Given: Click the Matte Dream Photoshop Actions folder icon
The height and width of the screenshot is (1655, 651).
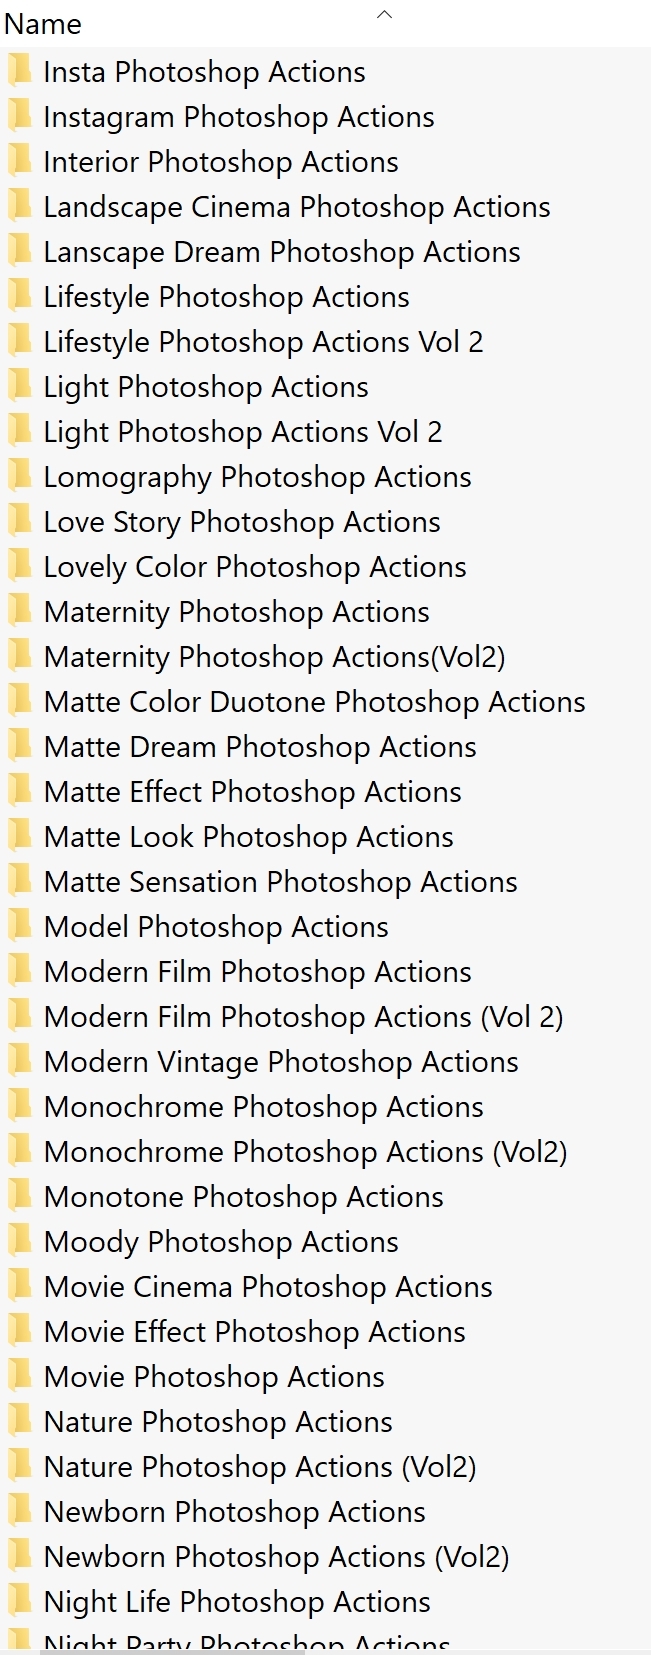Looking at the screenshot, I should pyautogui.click(x=19, y=747).
